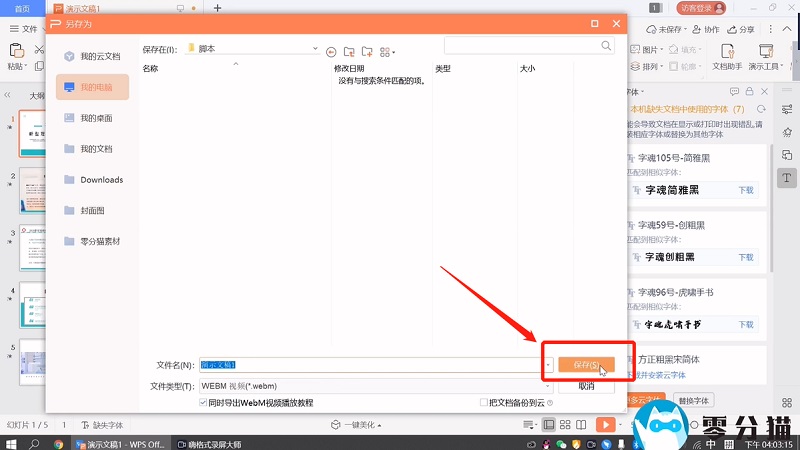Click the orange slideshow play button
800x450 pixels.
604,424
